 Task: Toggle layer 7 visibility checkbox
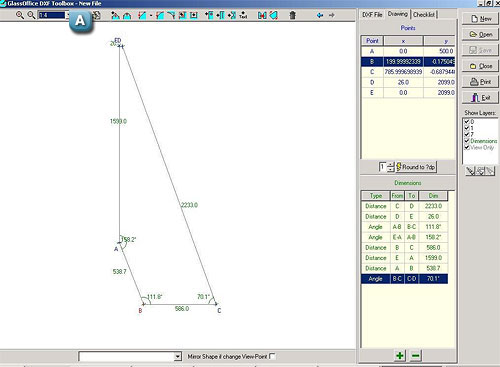pyautogui.click(x=467, y=134)
